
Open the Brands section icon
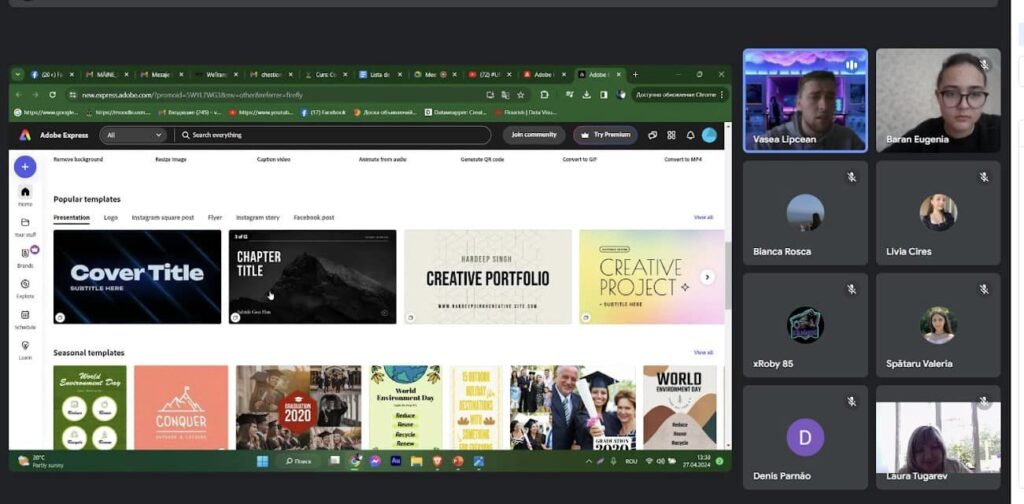pyautogui.click(x=25, y=257)
